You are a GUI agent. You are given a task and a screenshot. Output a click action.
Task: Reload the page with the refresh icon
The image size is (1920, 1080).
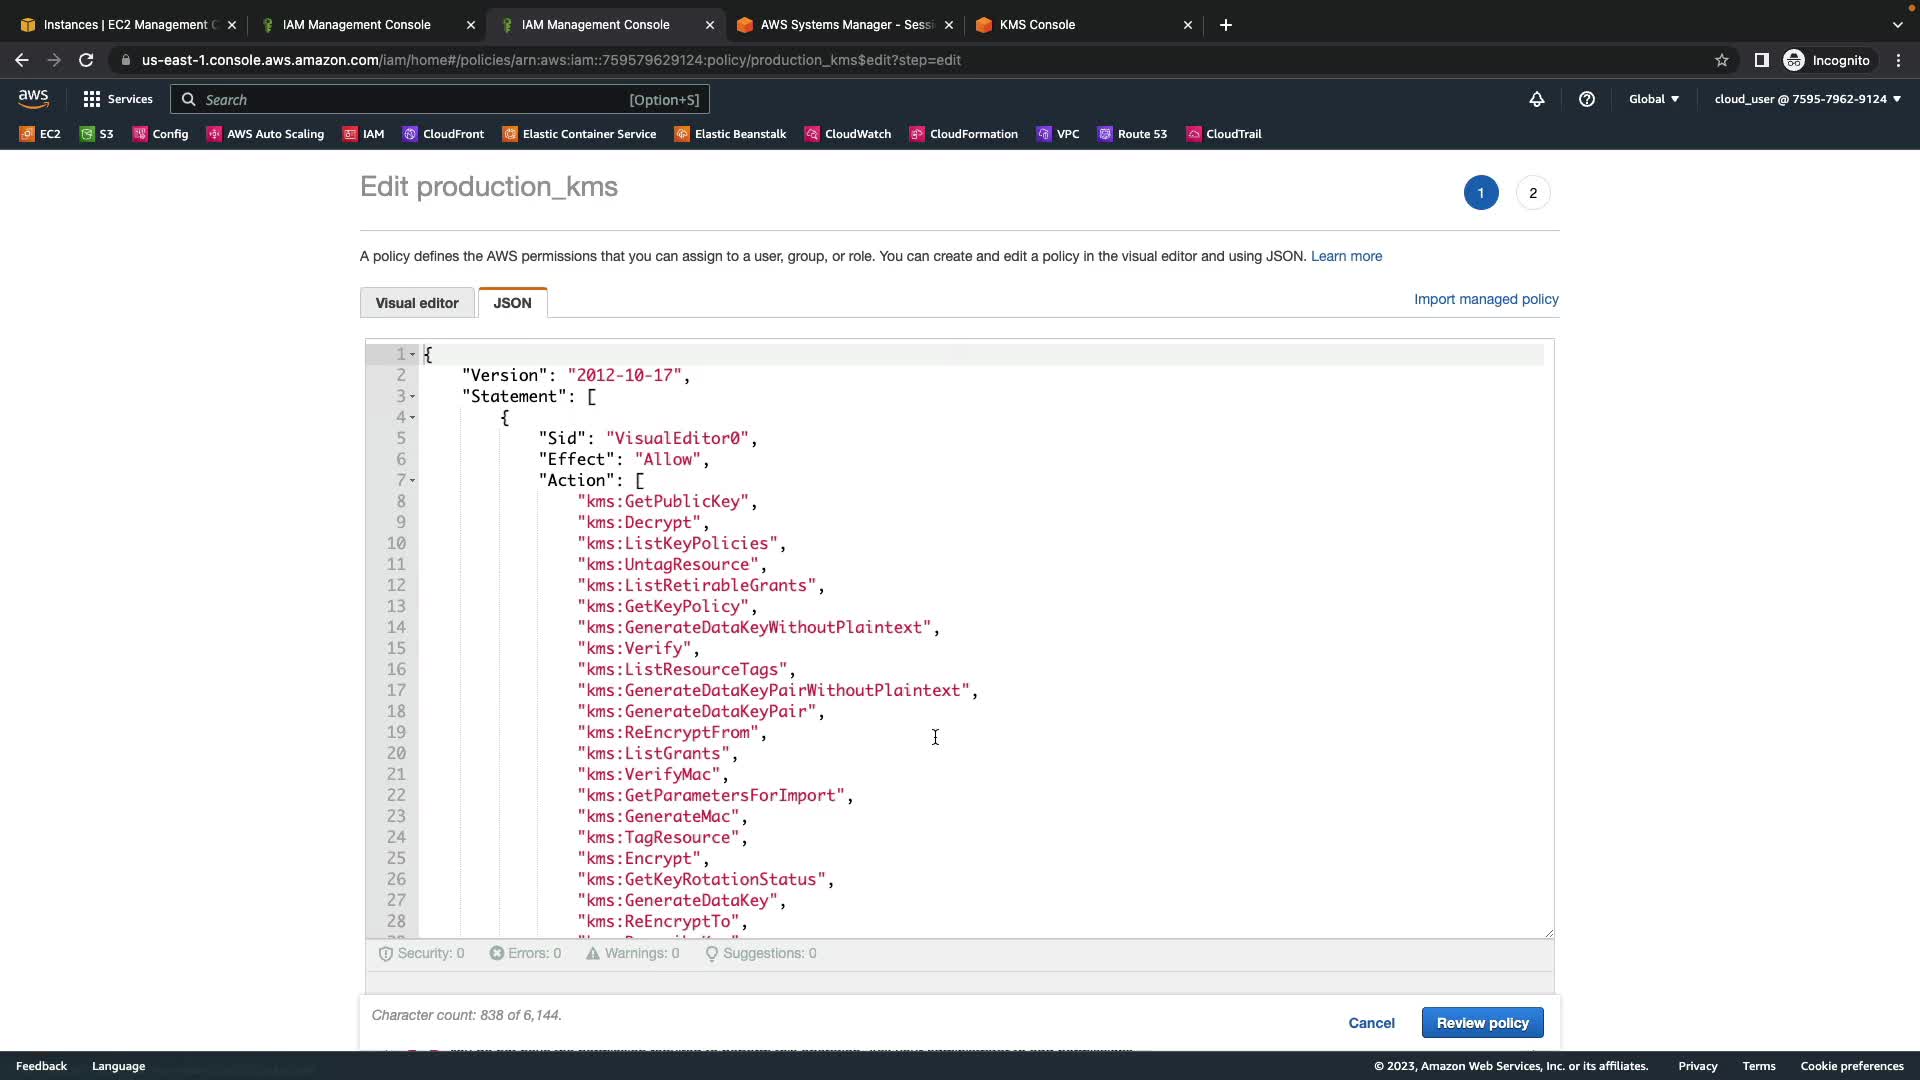point(86,60)
